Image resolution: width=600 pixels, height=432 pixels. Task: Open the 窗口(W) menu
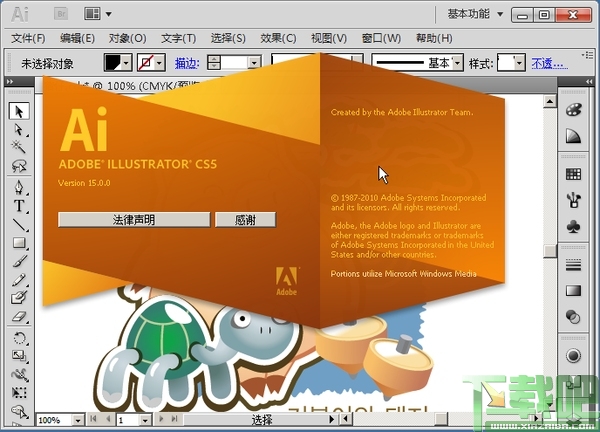pyautogui.click(x=381, y=38)
